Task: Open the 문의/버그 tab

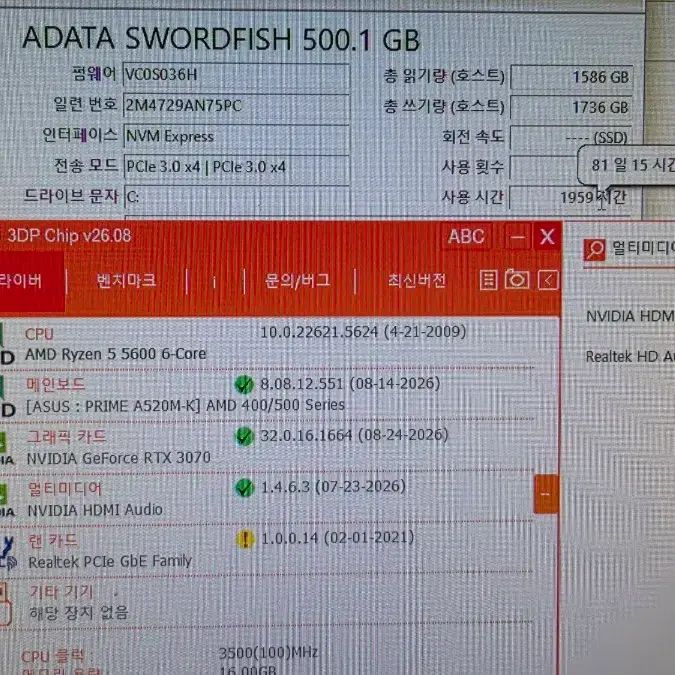Action: [297, 281]
